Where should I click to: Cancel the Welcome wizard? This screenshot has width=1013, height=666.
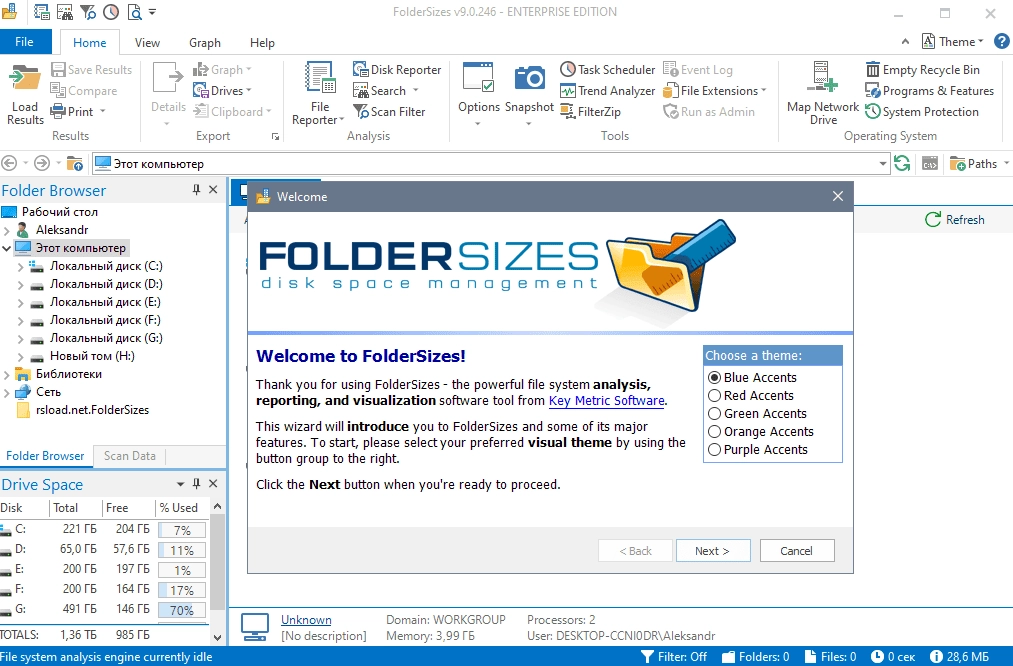click(x=797, y=551)
